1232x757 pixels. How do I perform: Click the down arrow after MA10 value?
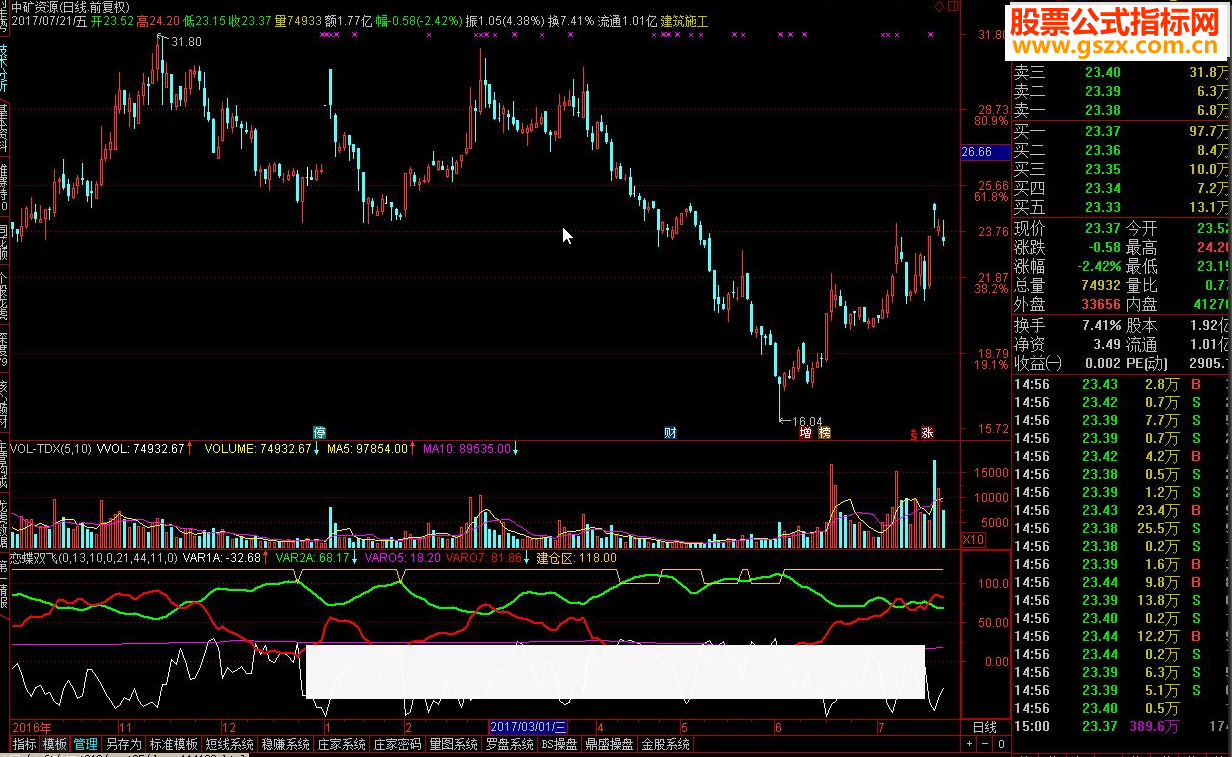point(516,449)
